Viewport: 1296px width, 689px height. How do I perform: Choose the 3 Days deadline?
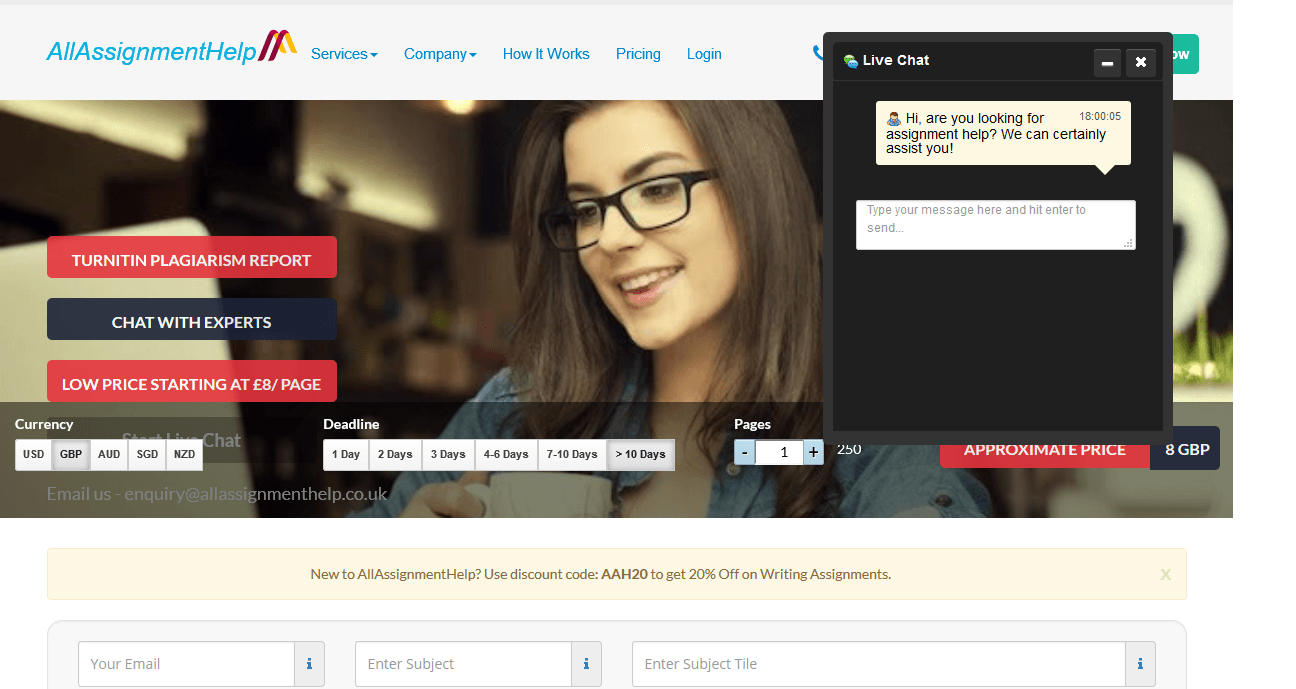[449, 455]
